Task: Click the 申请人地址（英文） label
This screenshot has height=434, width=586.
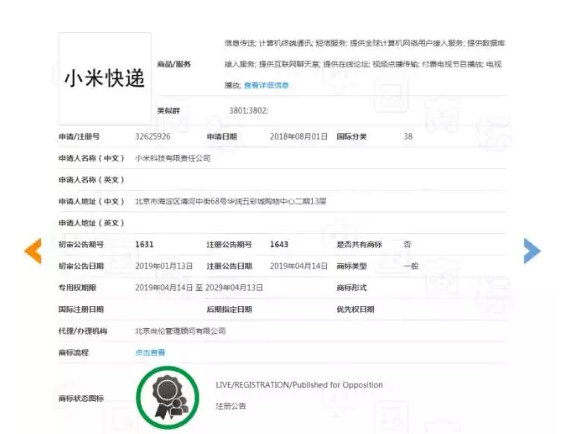Action: coord(91,223)
